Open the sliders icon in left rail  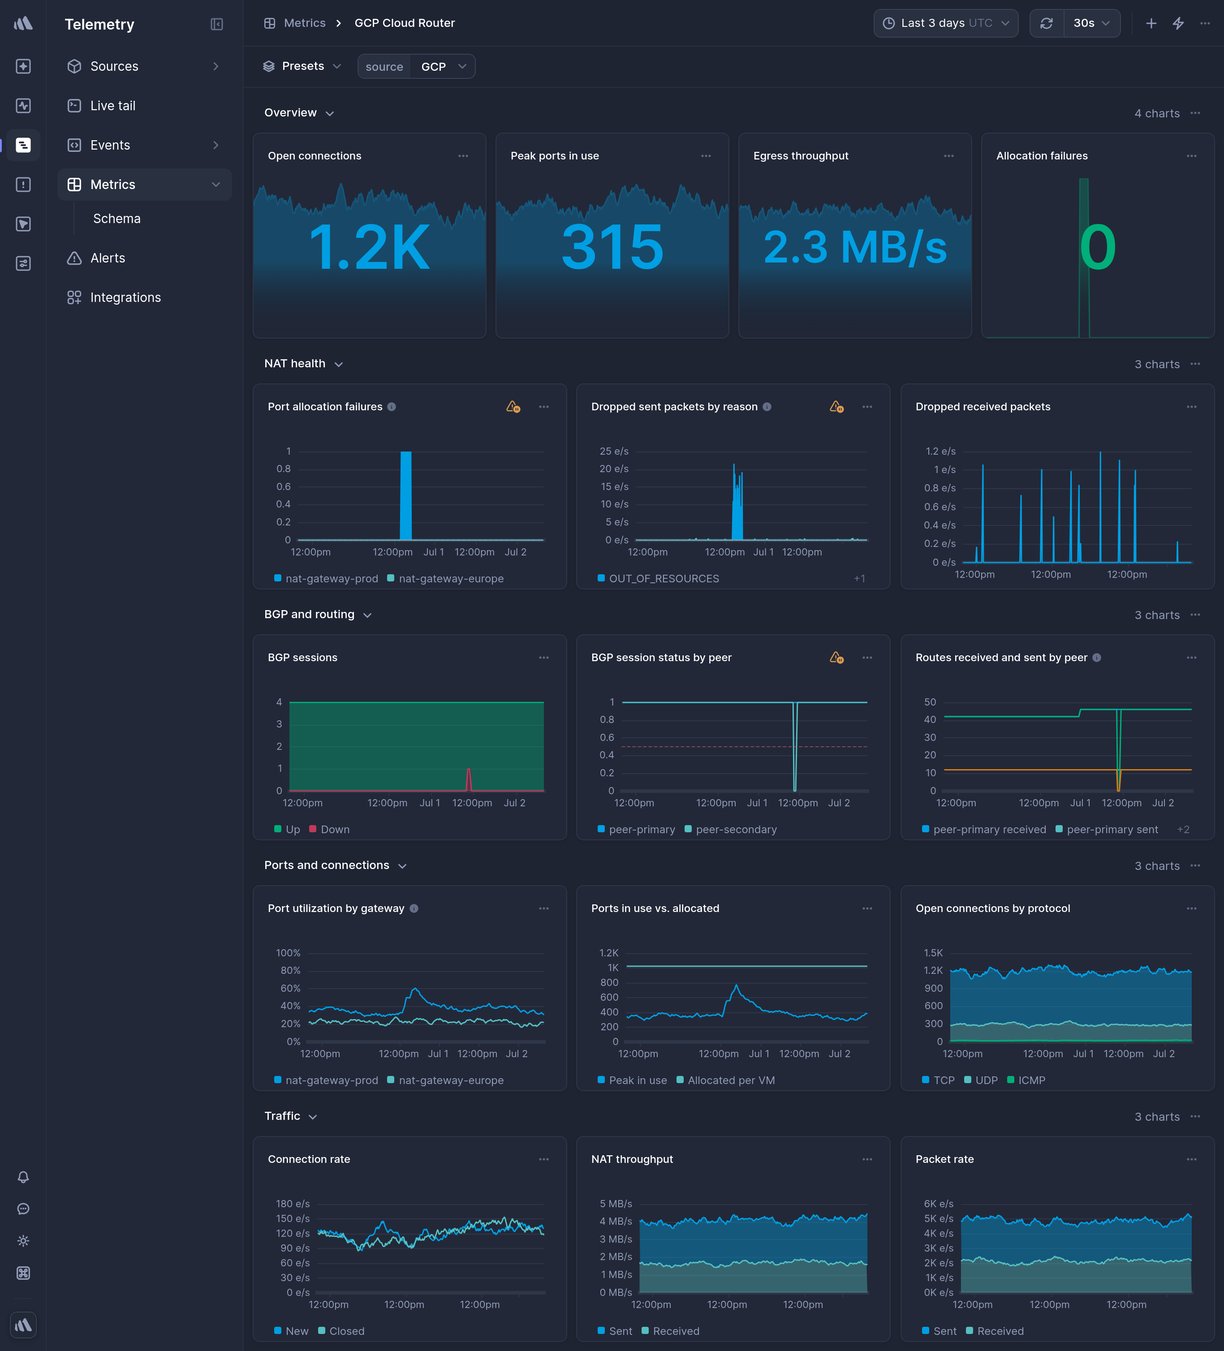pos(23,263)
